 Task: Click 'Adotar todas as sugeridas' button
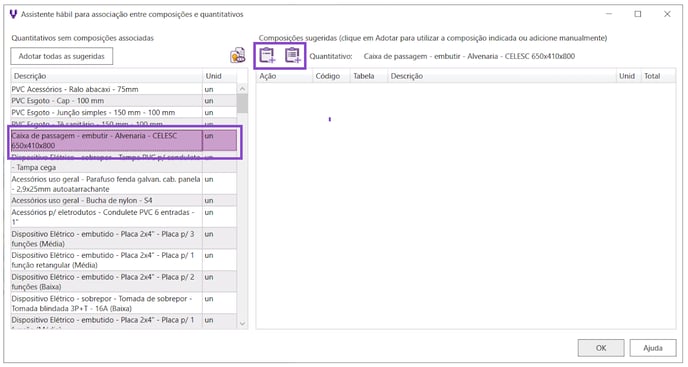(61, 56)
